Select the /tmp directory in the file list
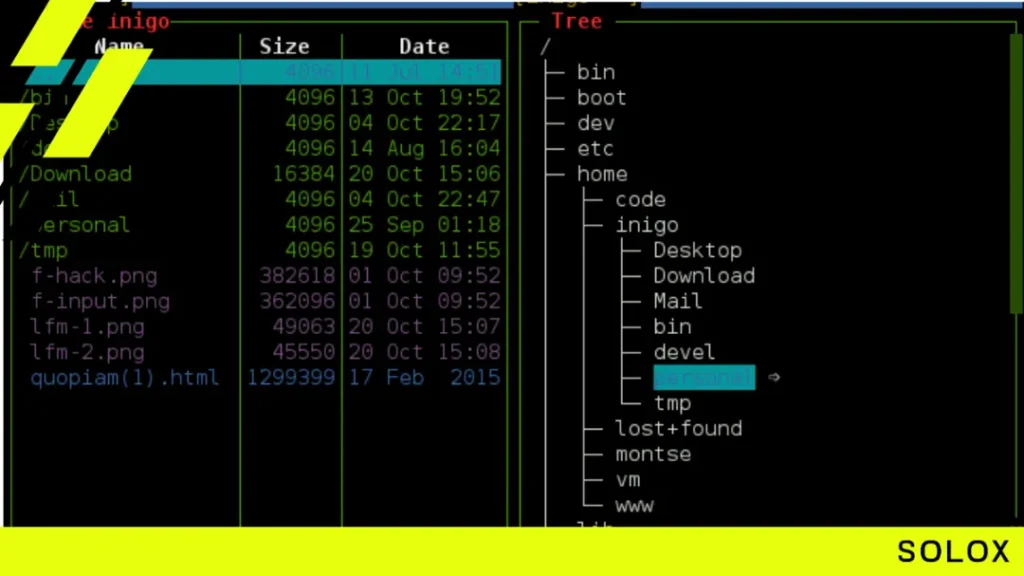The width and height of the screenshot is (1024, 576). coord(43,250)
